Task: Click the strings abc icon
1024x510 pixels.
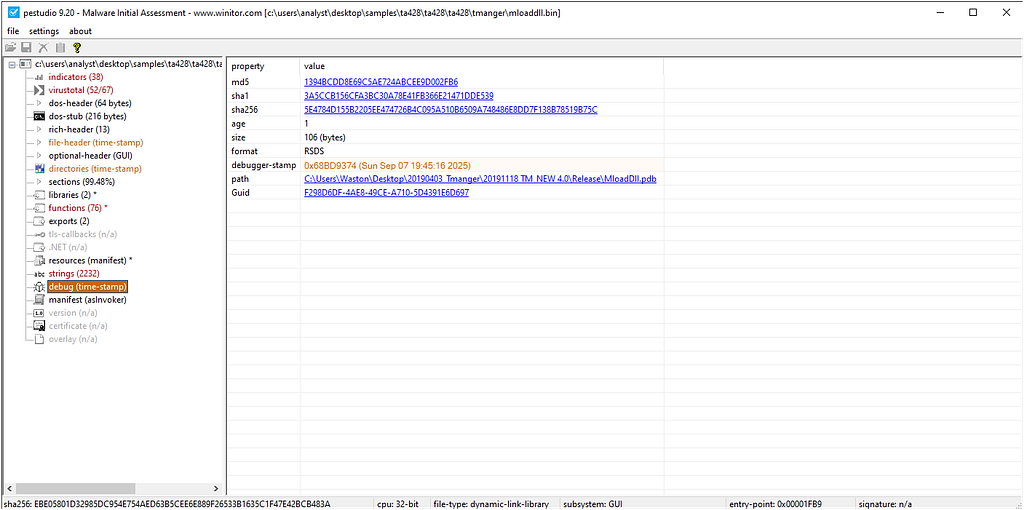Action: coord(39,273)
